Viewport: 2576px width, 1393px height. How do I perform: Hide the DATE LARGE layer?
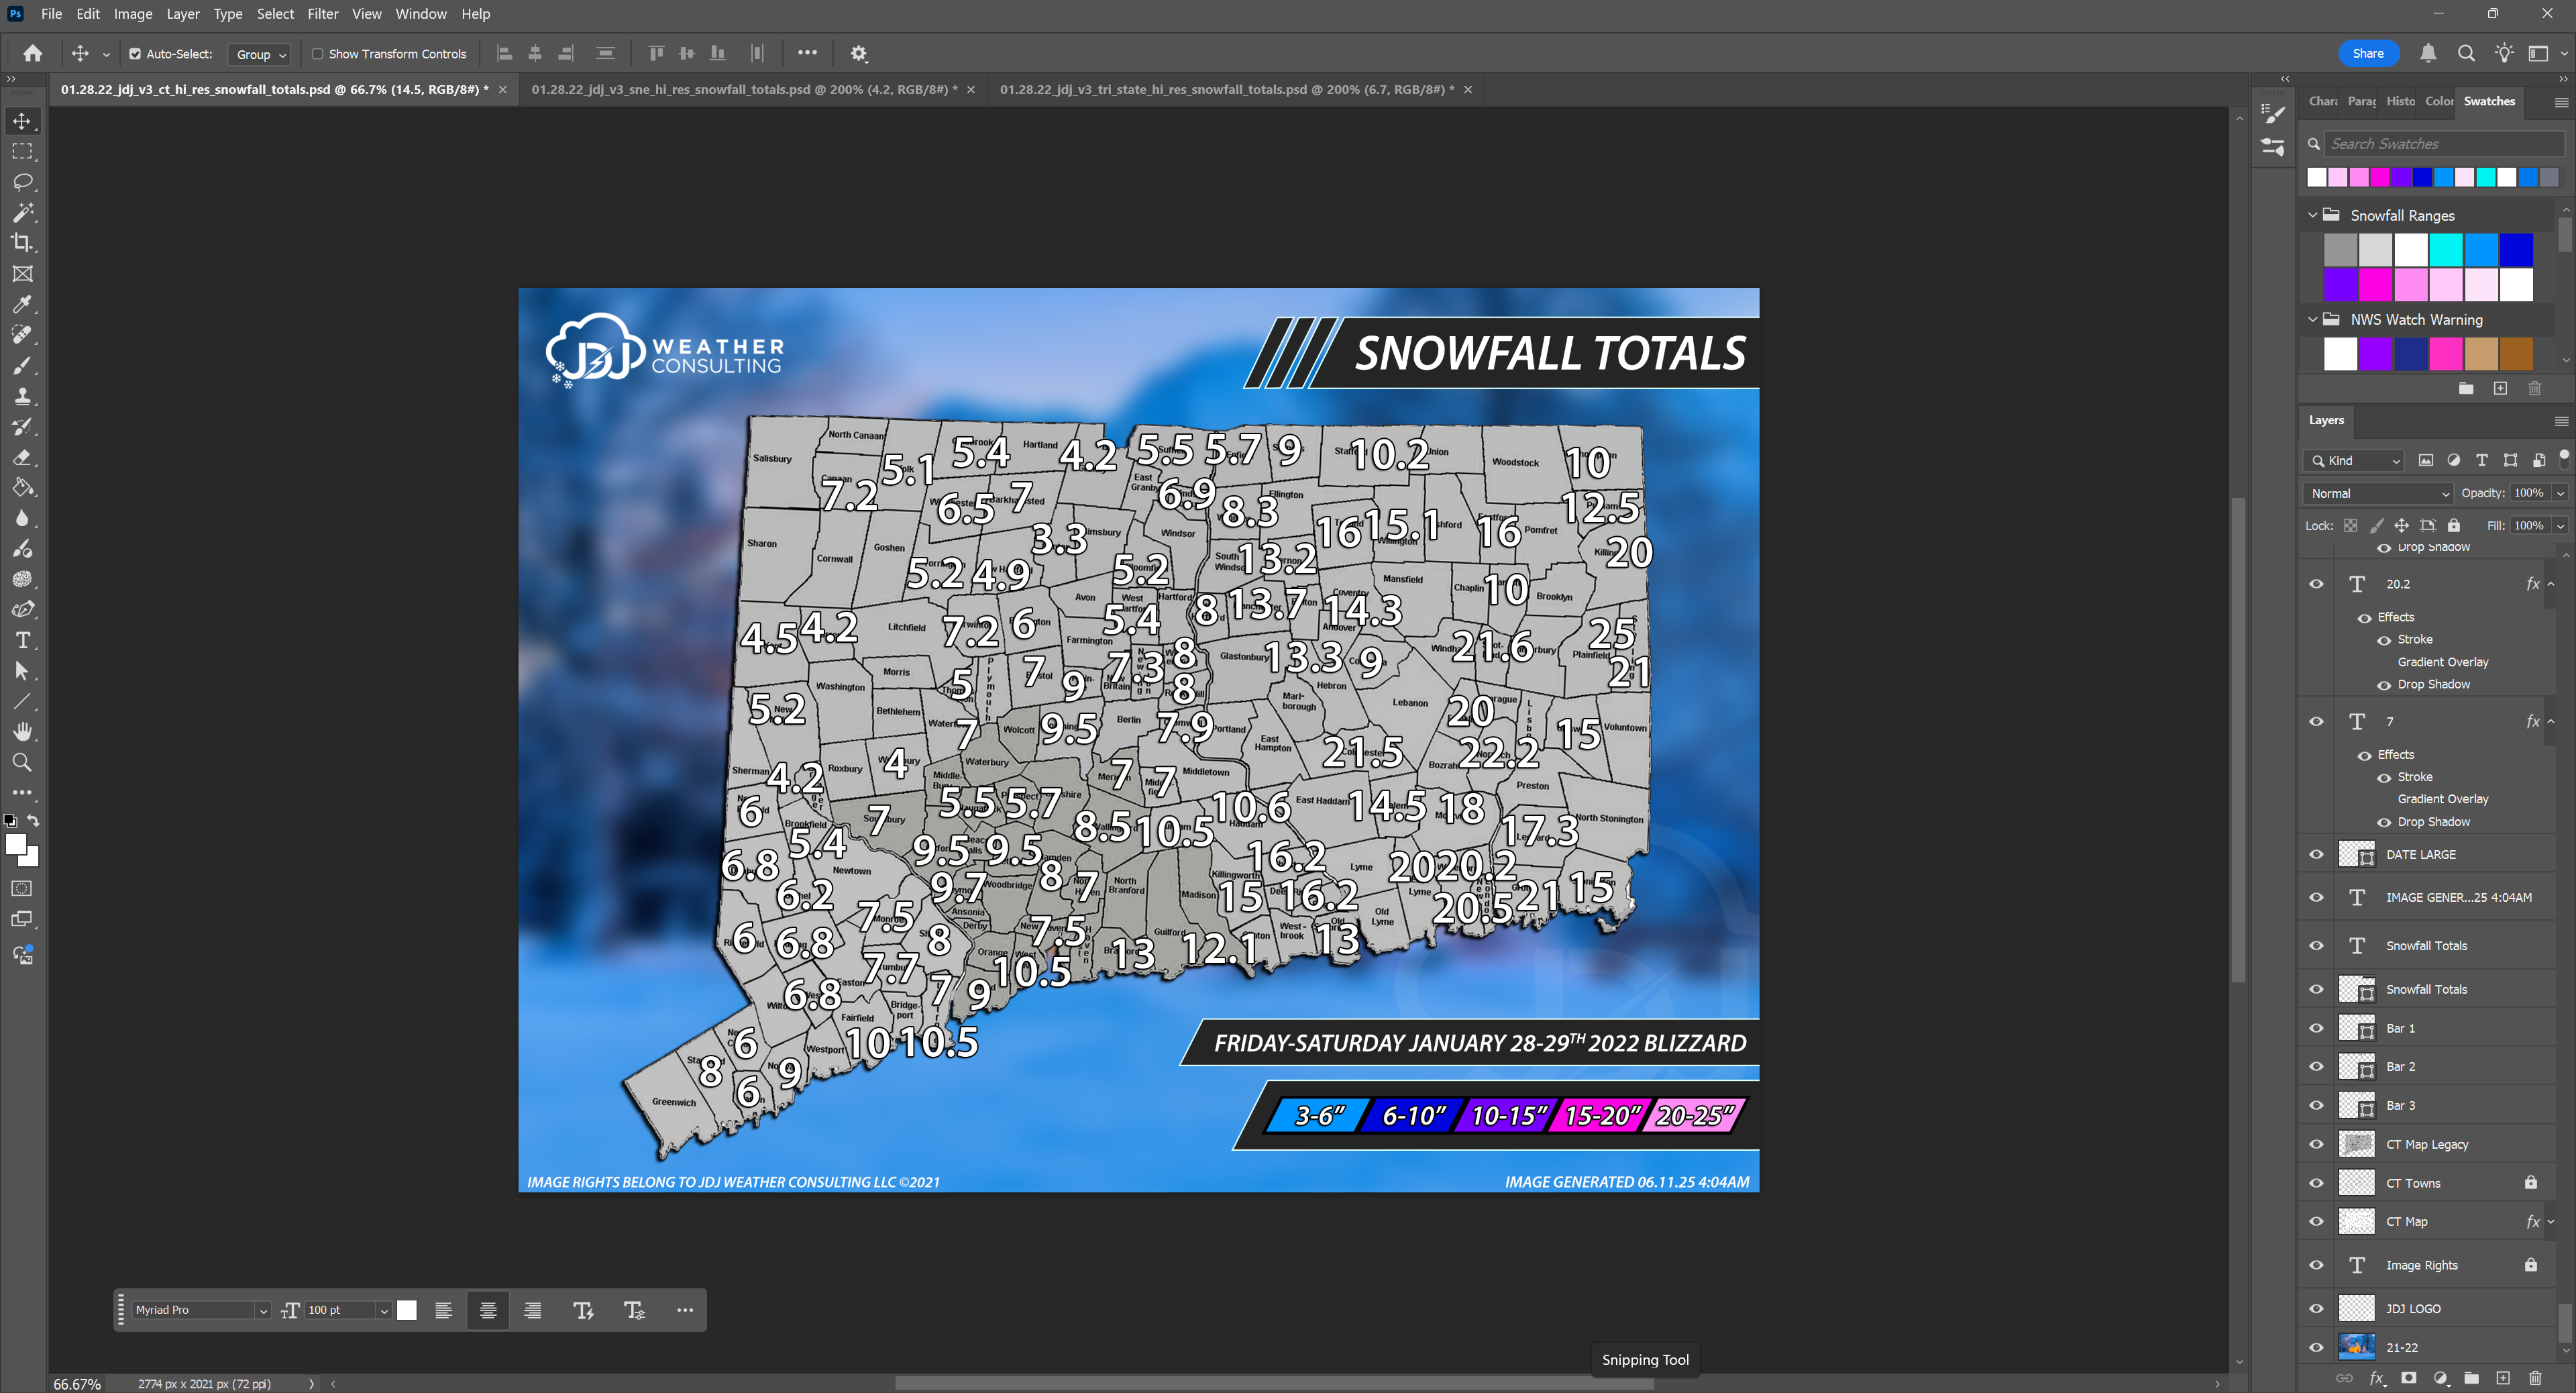[x=2316, y=854]
